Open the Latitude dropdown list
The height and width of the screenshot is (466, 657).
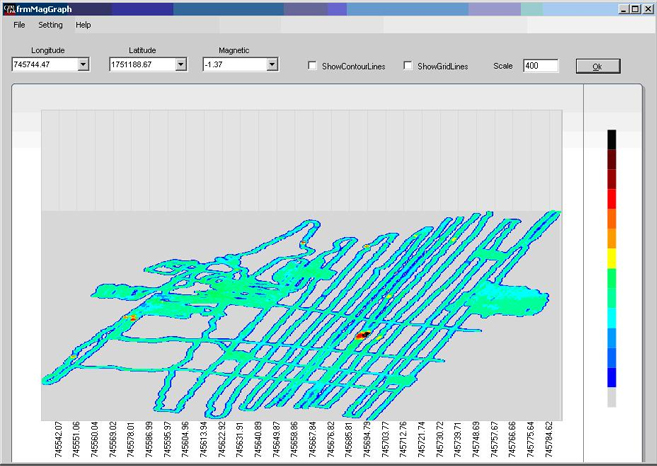pos(181,65)
